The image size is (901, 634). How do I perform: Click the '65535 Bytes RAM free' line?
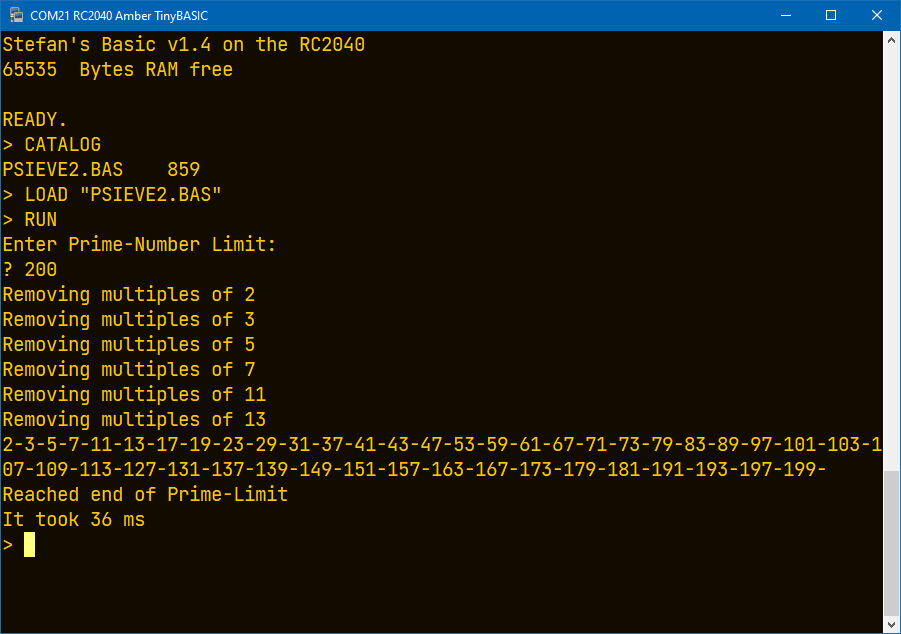[118, 70]
